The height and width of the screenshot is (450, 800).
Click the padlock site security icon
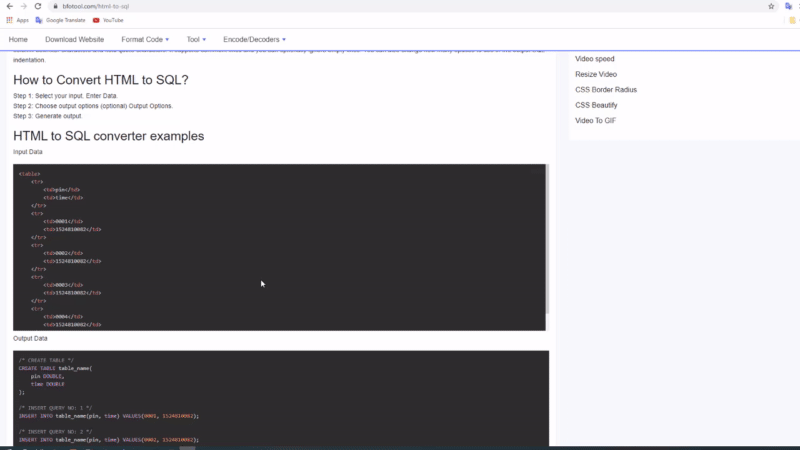(56, 6)
